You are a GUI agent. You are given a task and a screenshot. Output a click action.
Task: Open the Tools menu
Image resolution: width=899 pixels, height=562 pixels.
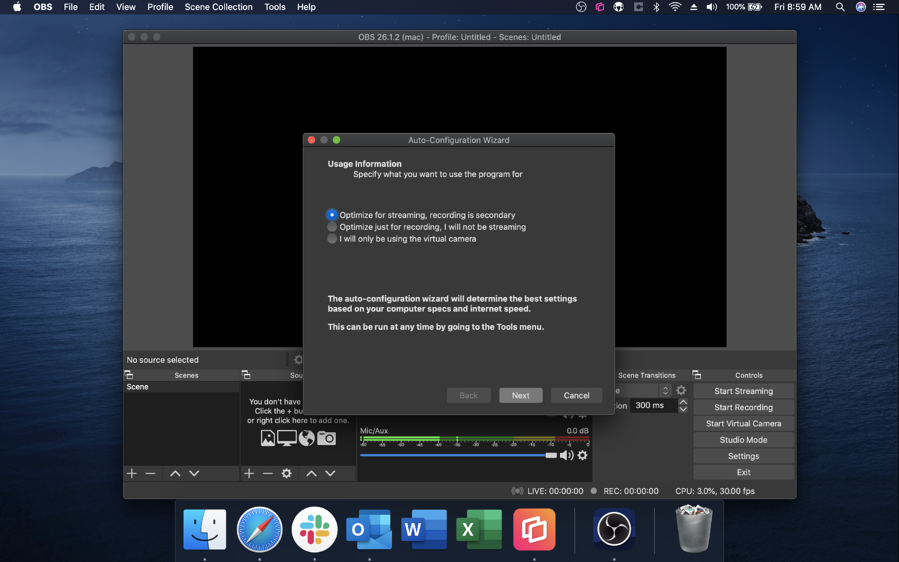click(x=275, y=7)
